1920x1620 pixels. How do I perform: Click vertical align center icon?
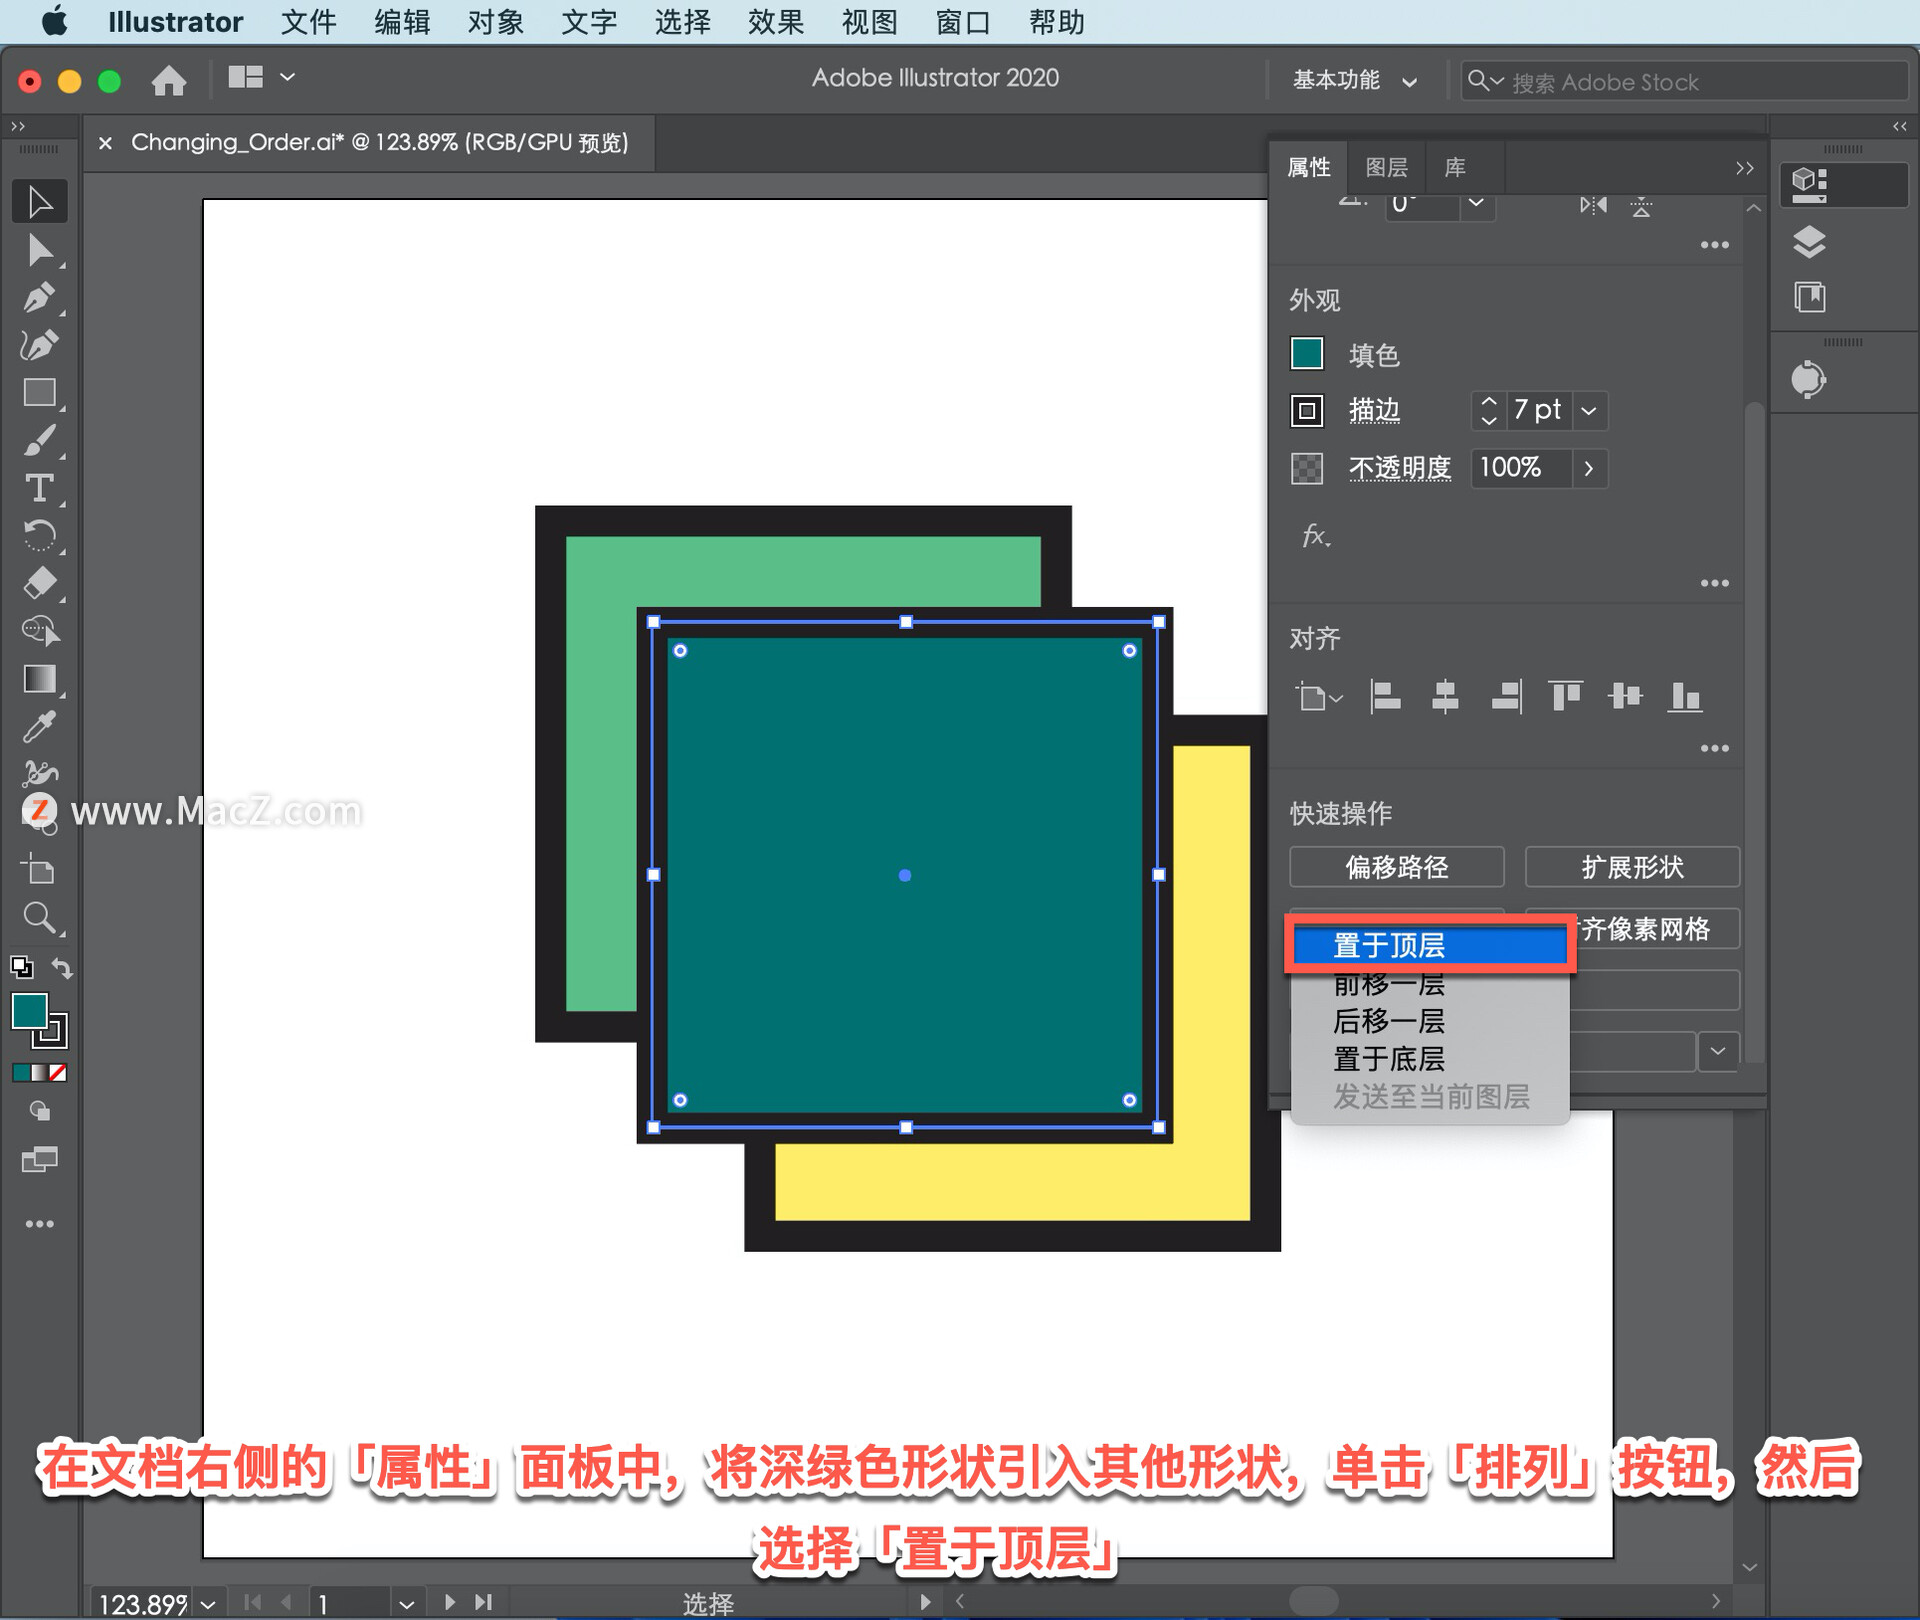pyautogui.click(x=1625, y=696)
